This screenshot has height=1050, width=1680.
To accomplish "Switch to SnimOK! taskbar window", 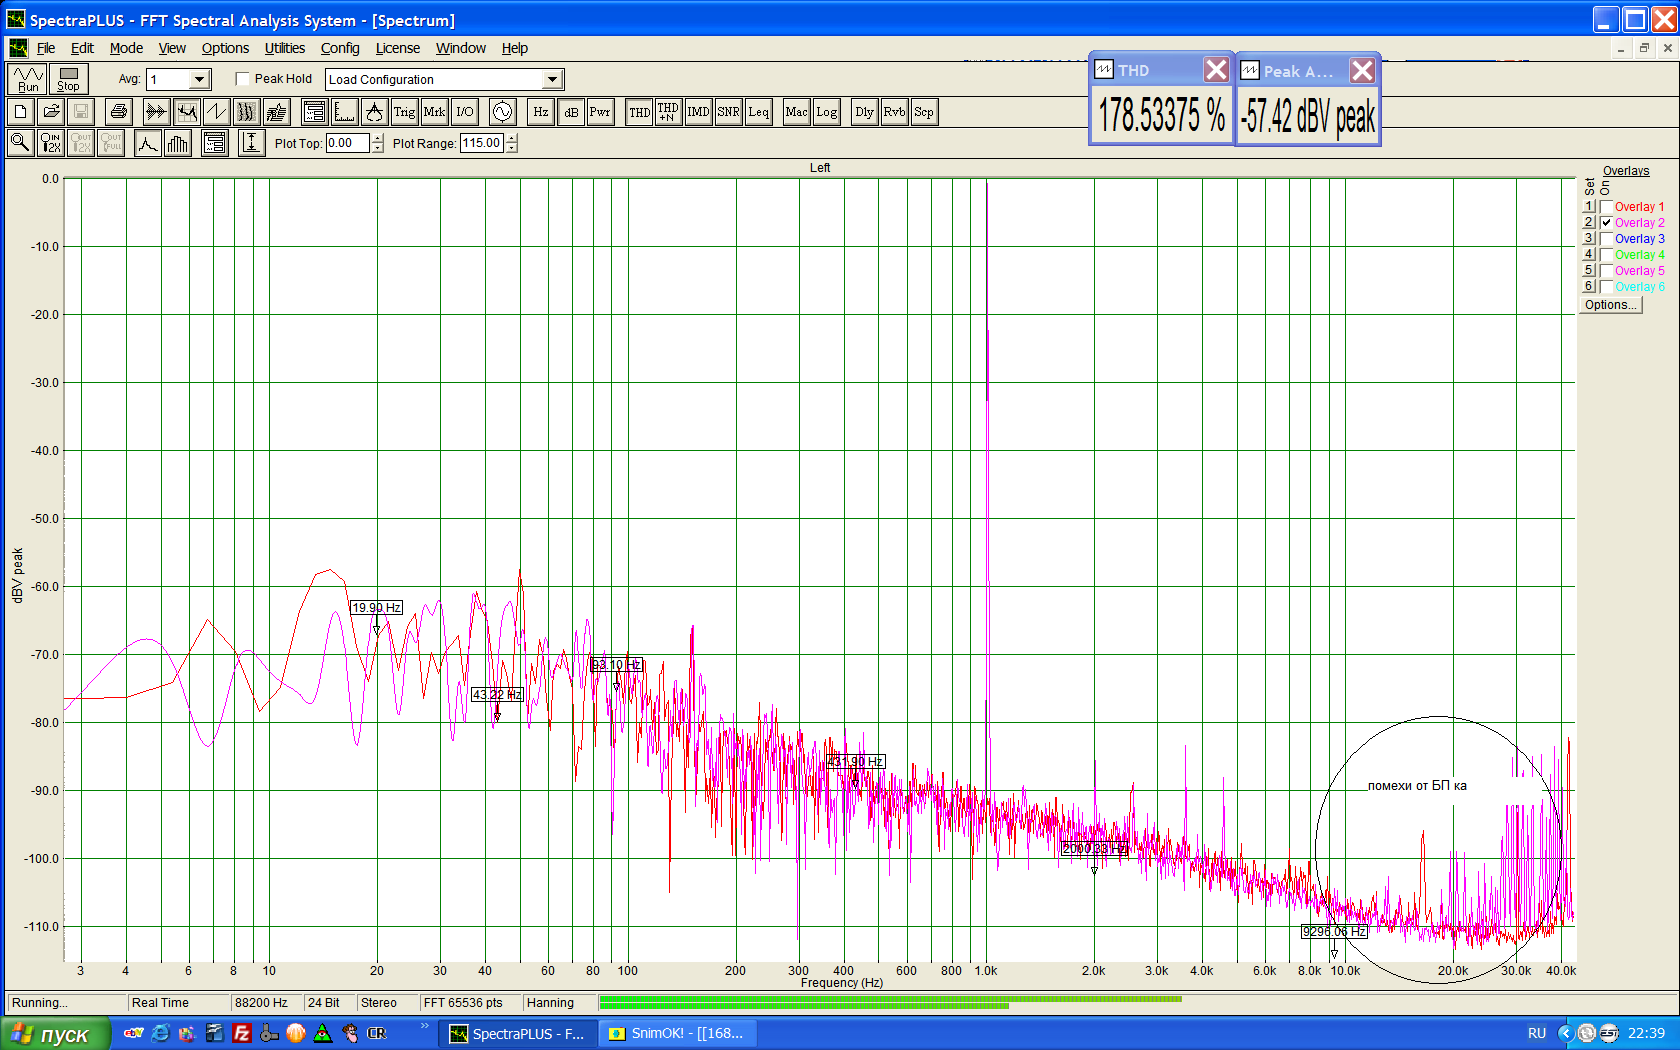I will click(677, 1034).
